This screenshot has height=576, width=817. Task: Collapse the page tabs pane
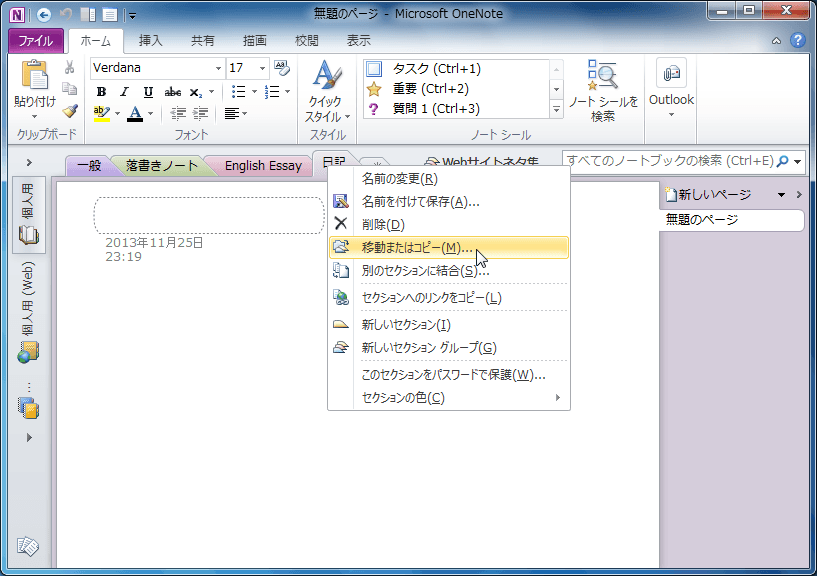(x=799, y=194)
